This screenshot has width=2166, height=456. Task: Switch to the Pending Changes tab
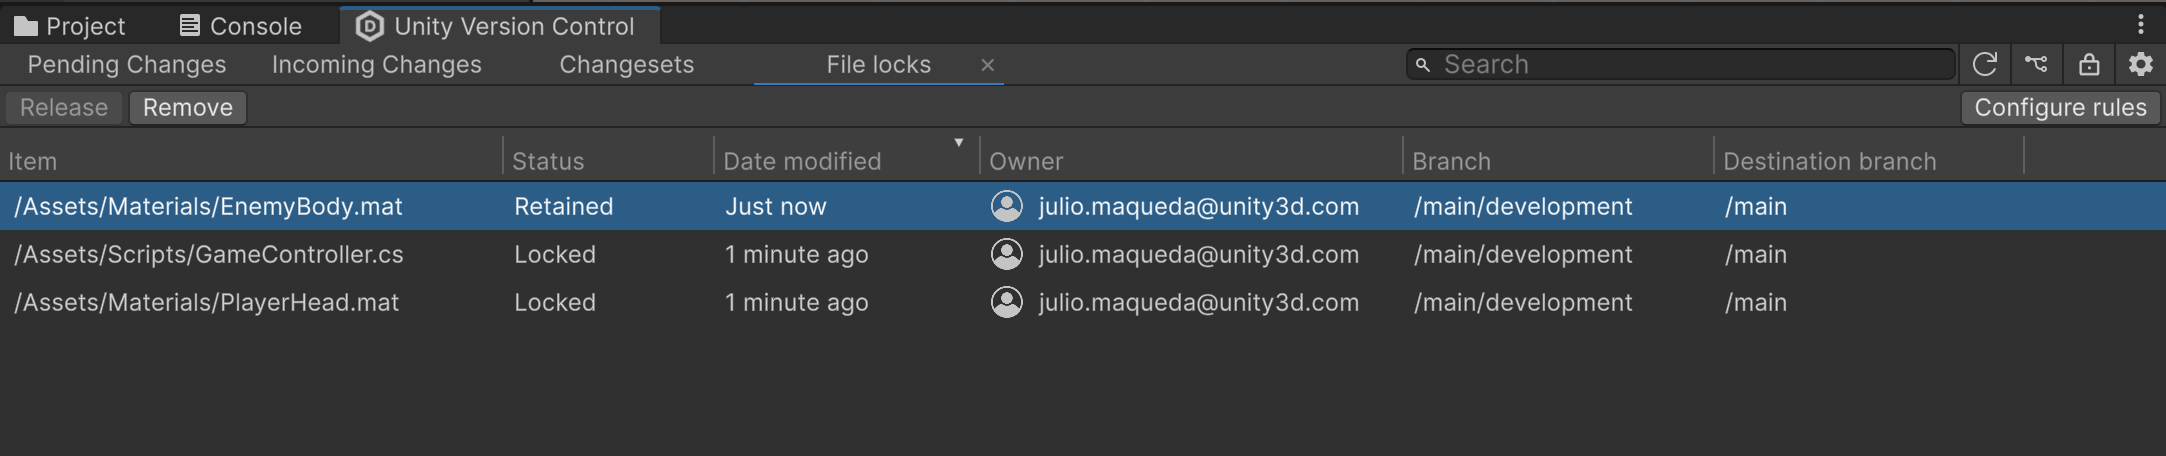[127, 65]
